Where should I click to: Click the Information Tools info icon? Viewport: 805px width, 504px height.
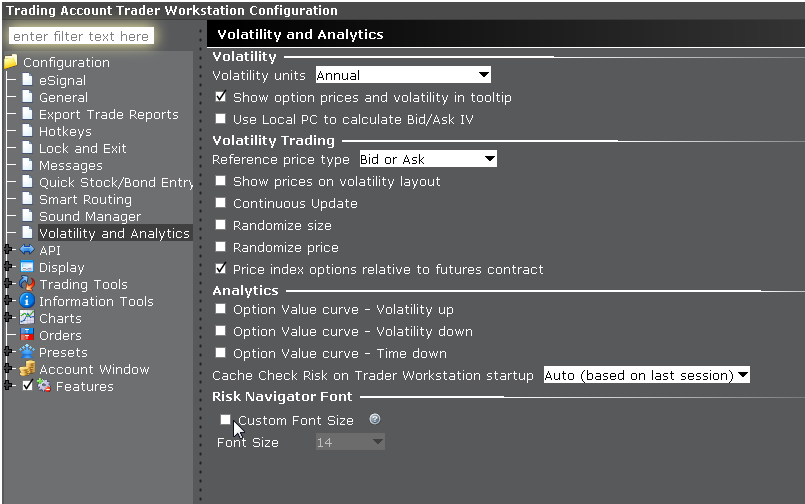point(27,301)
